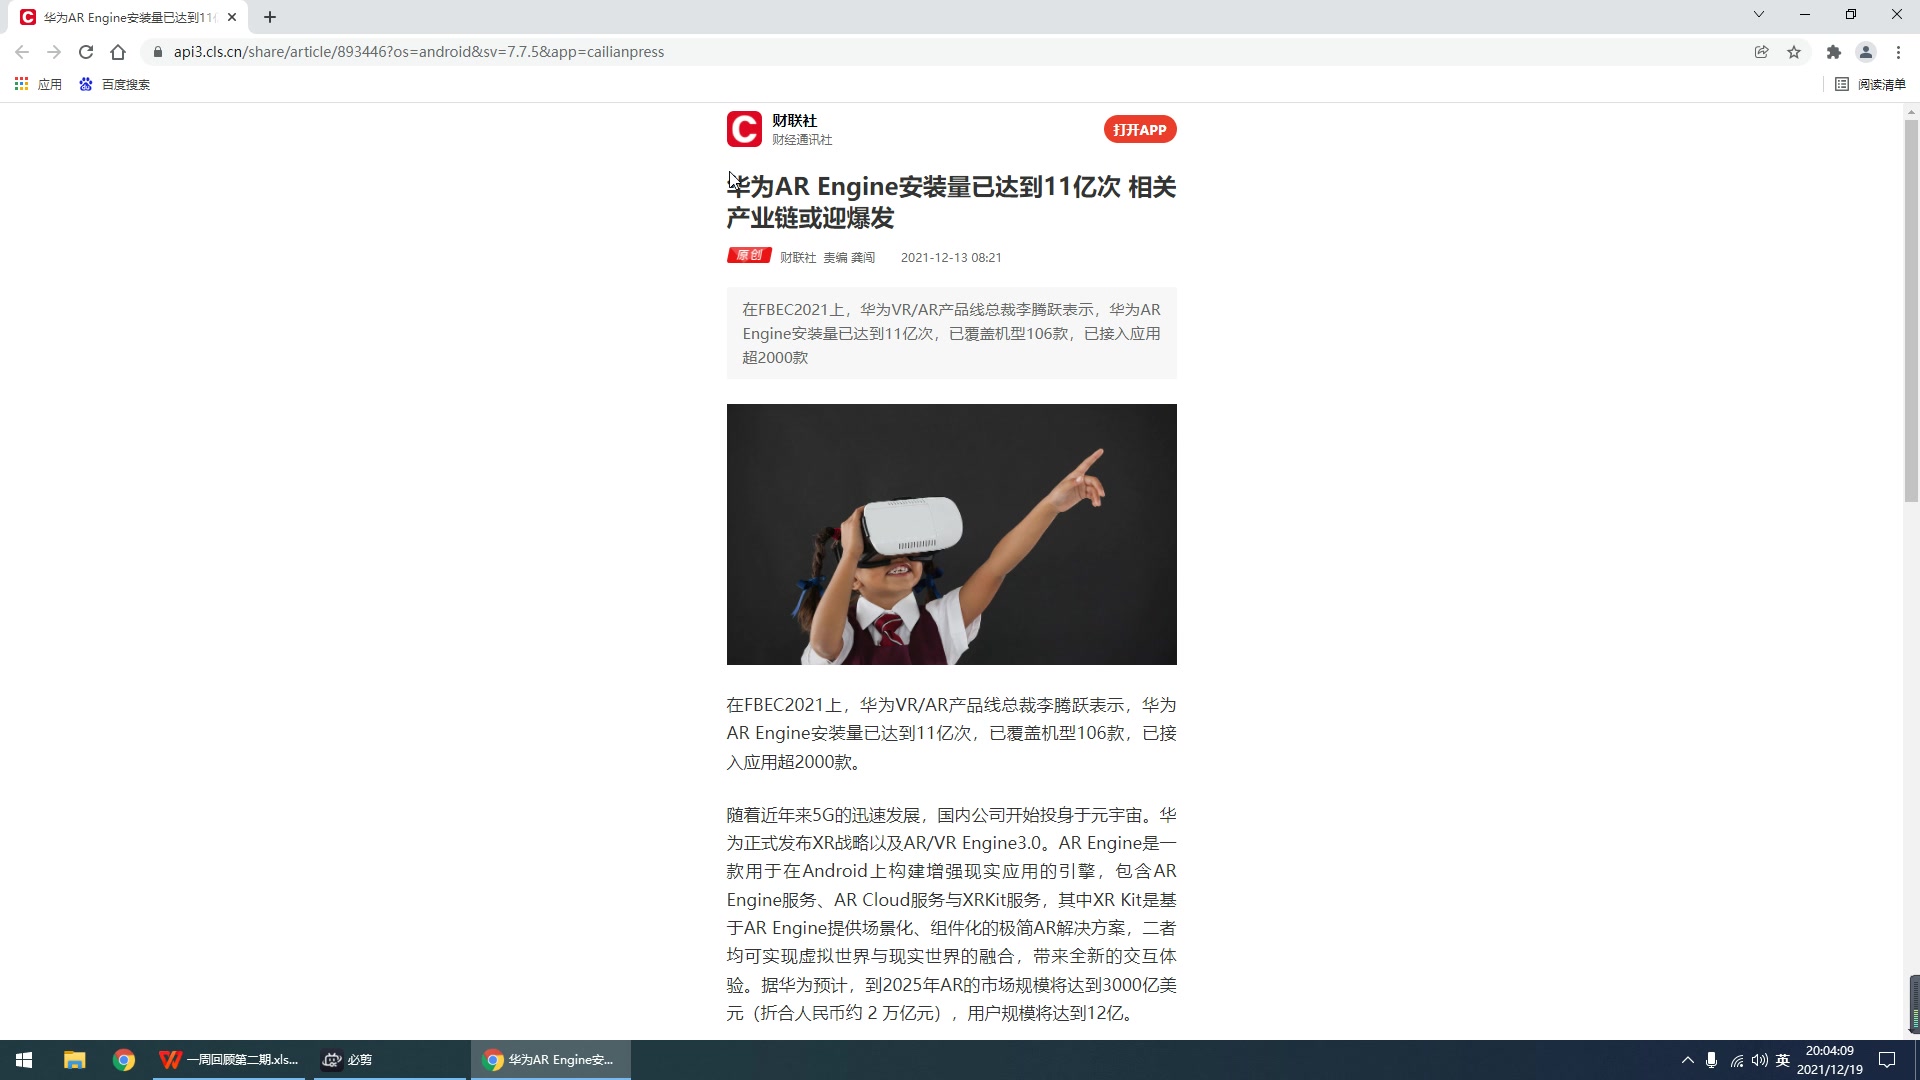
Task: Click the browser forward arrow
Action: [54, 52]
